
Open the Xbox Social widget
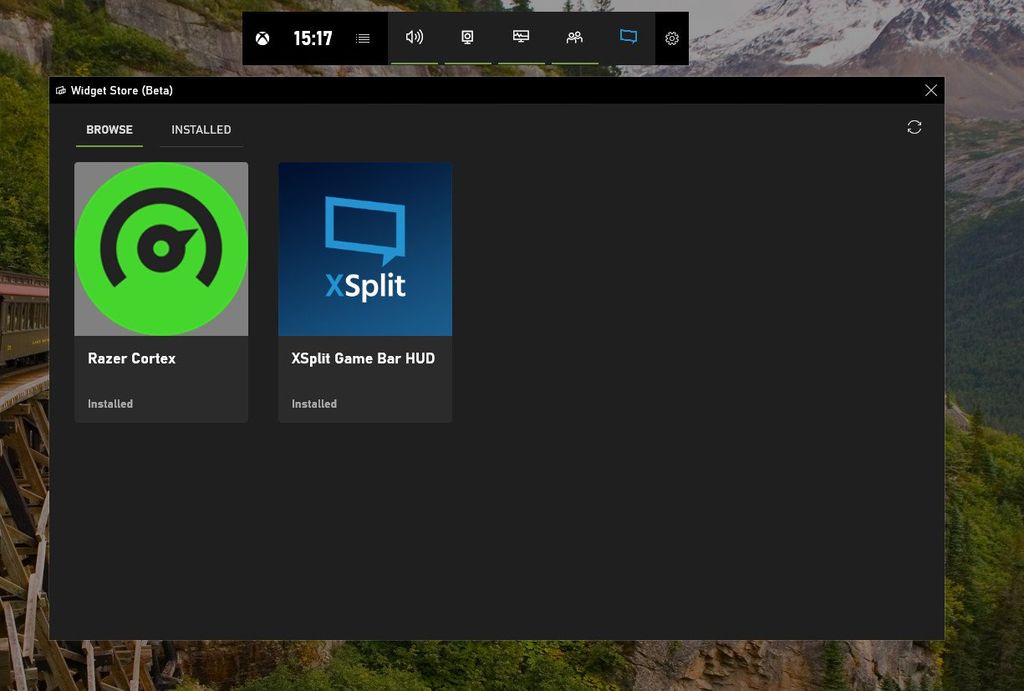(x=575, y=38)
